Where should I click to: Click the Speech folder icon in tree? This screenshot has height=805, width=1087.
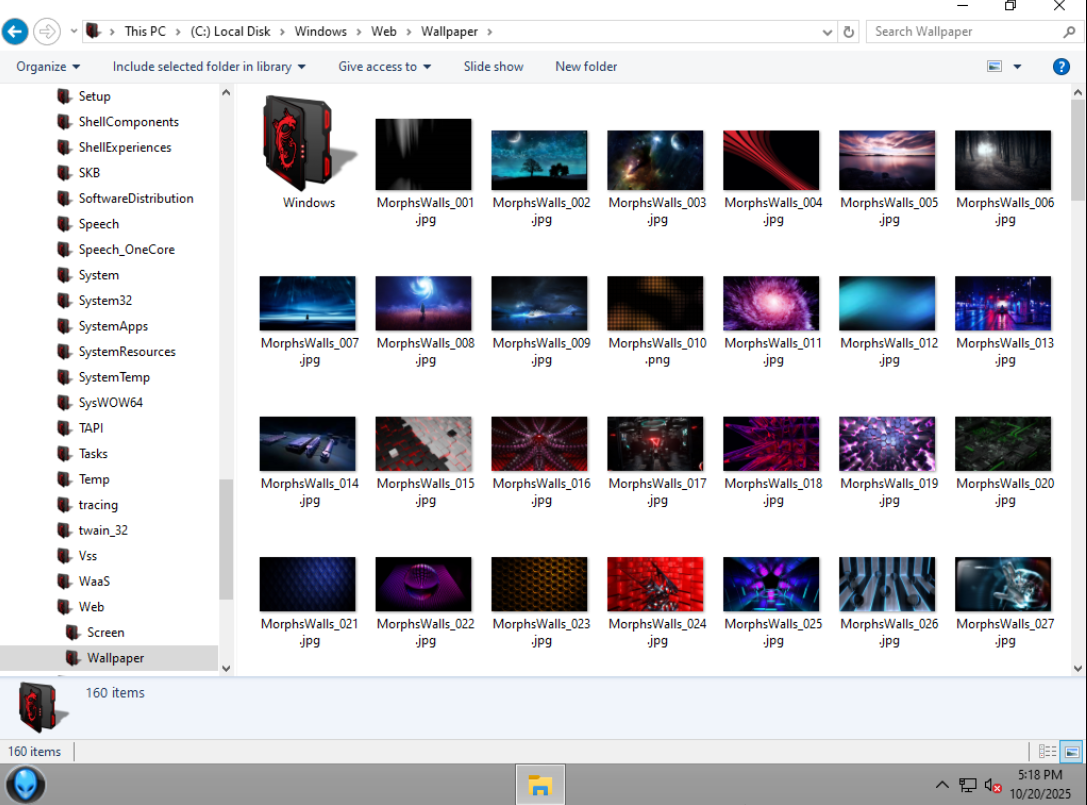pyautogui.click(x=64, y=224)
